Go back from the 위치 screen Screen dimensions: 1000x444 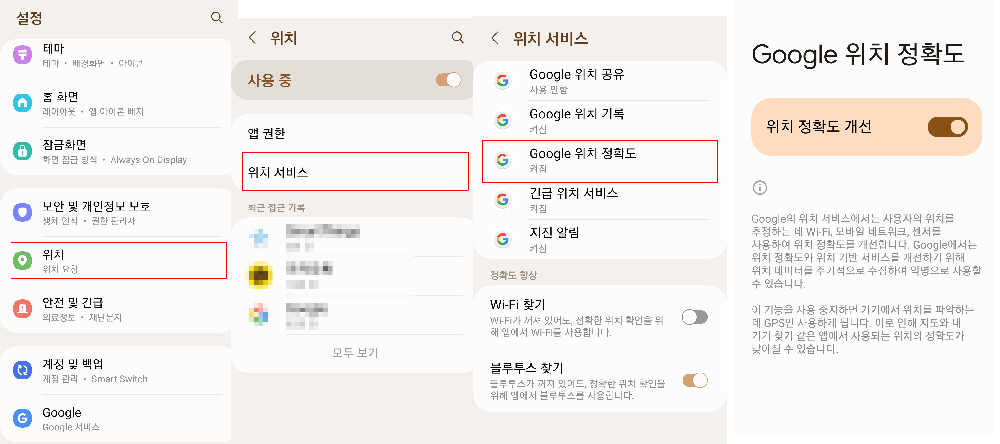[253, 38]
